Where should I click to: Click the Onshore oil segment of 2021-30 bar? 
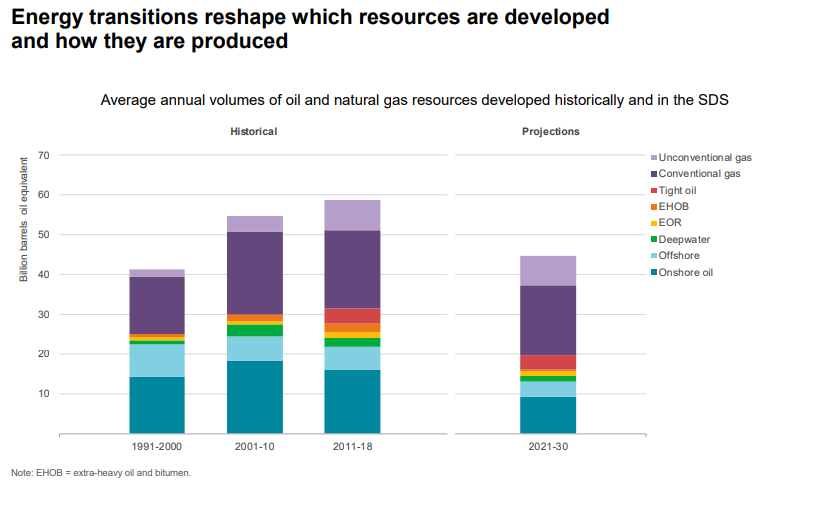tap(548, 415)
